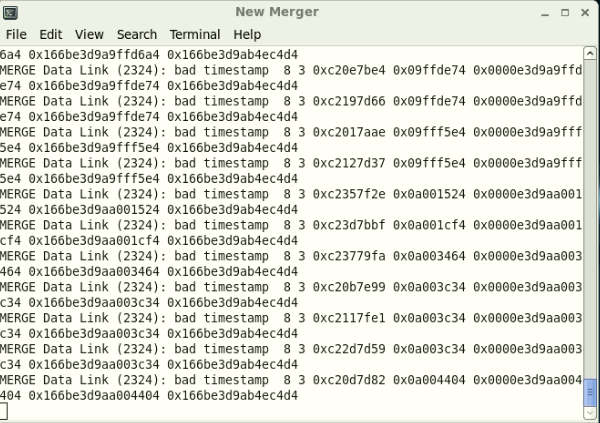Click the scrollbar up arrow
Image resolution: width=600 pixels, height=423 pixels.
click(590, 54)
